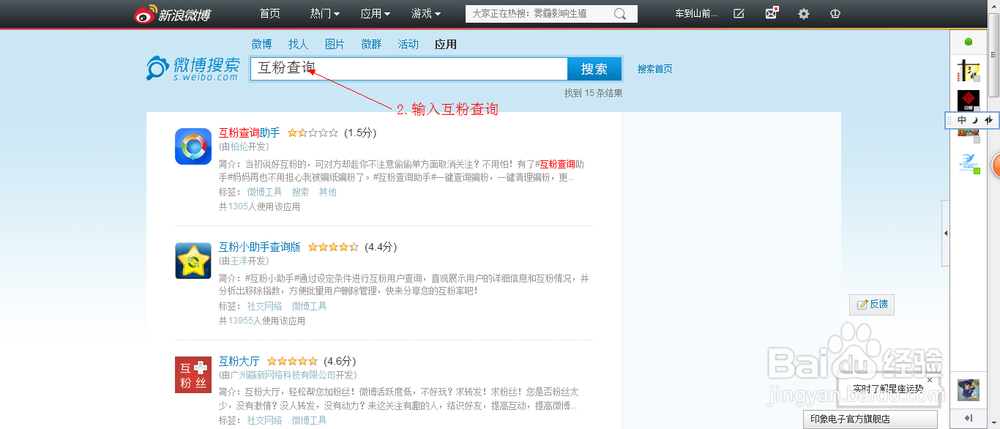
Task: Switch to the 微群 search tab
Action: click(371, 44)
